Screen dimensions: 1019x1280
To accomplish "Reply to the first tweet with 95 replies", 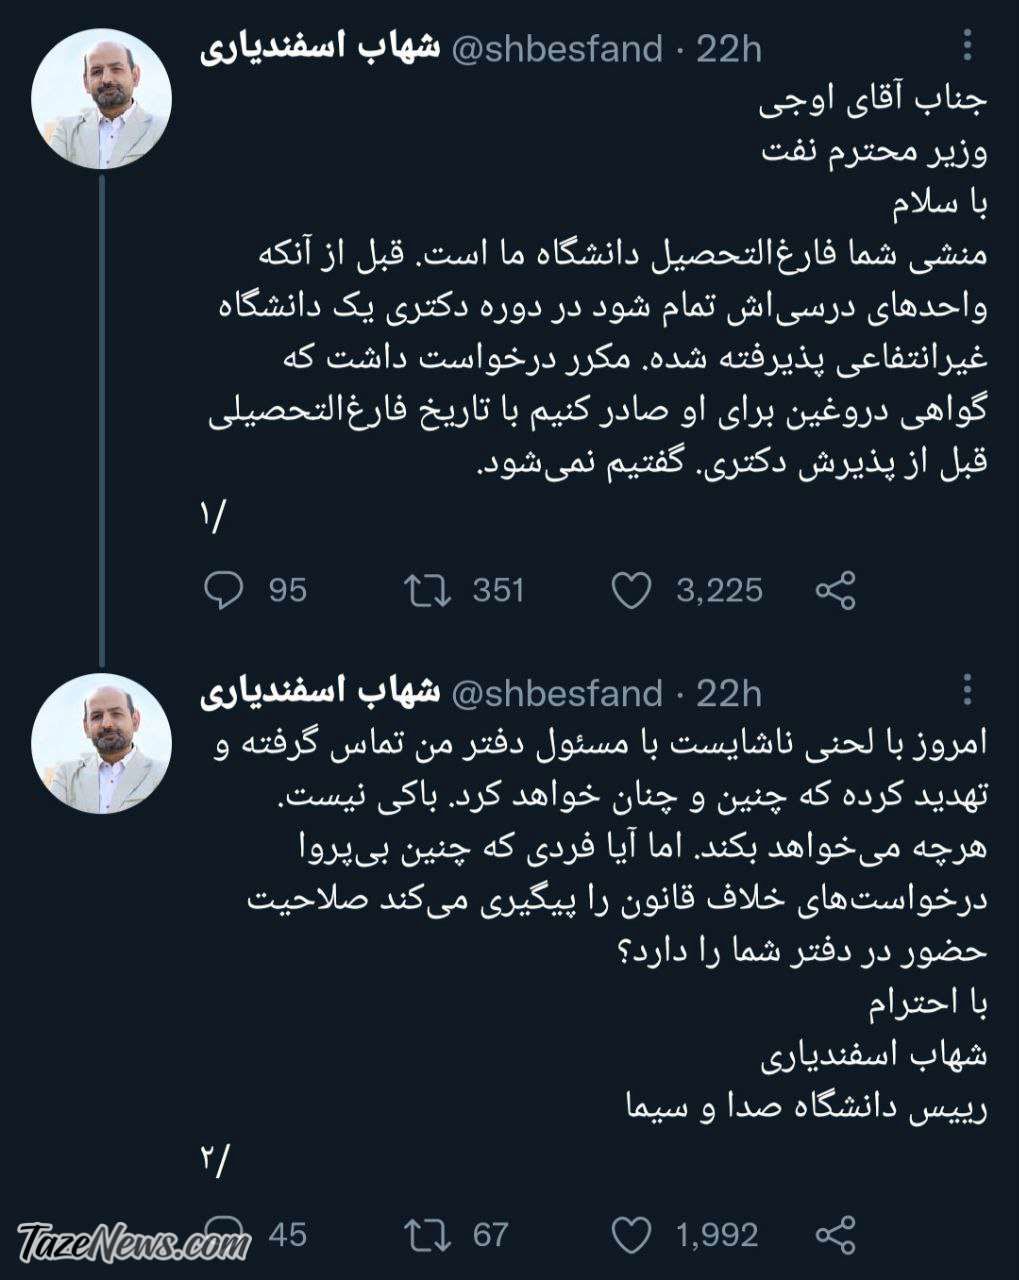I will point(224,590).
